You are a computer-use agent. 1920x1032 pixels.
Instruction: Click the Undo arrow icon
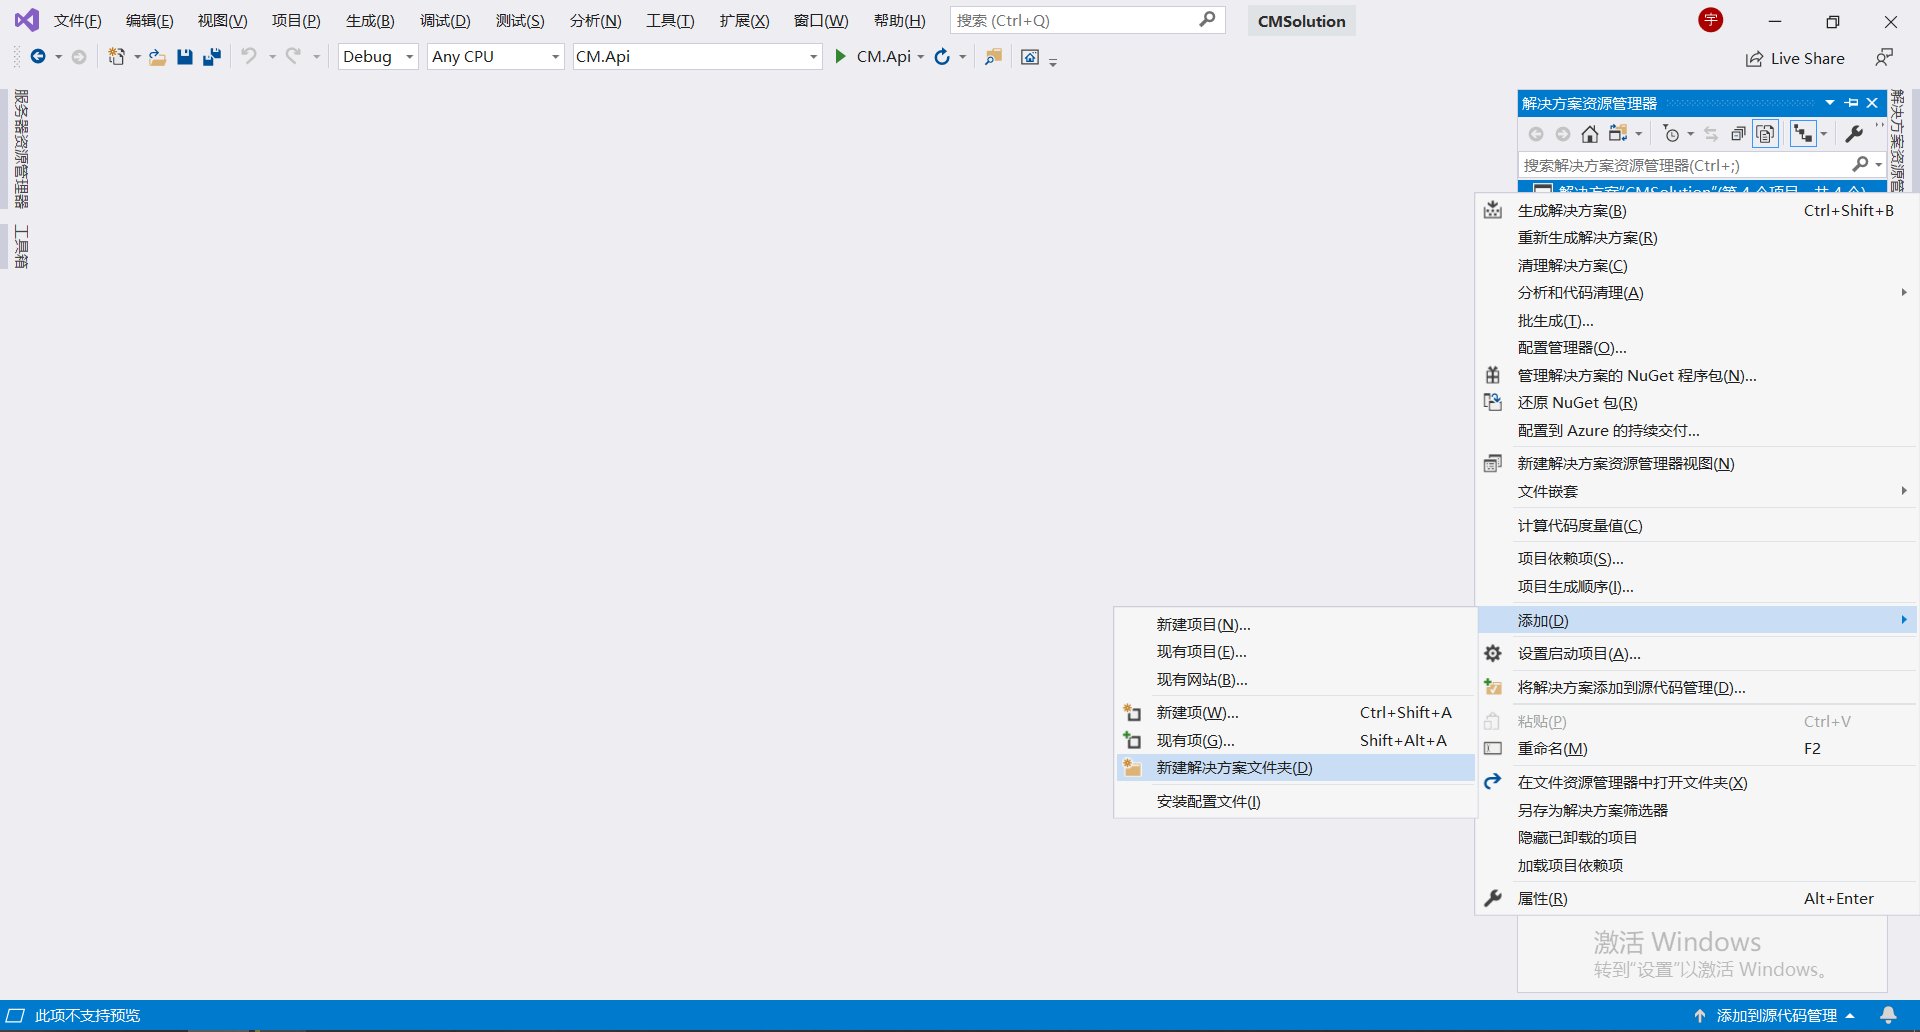click(249, 57)
